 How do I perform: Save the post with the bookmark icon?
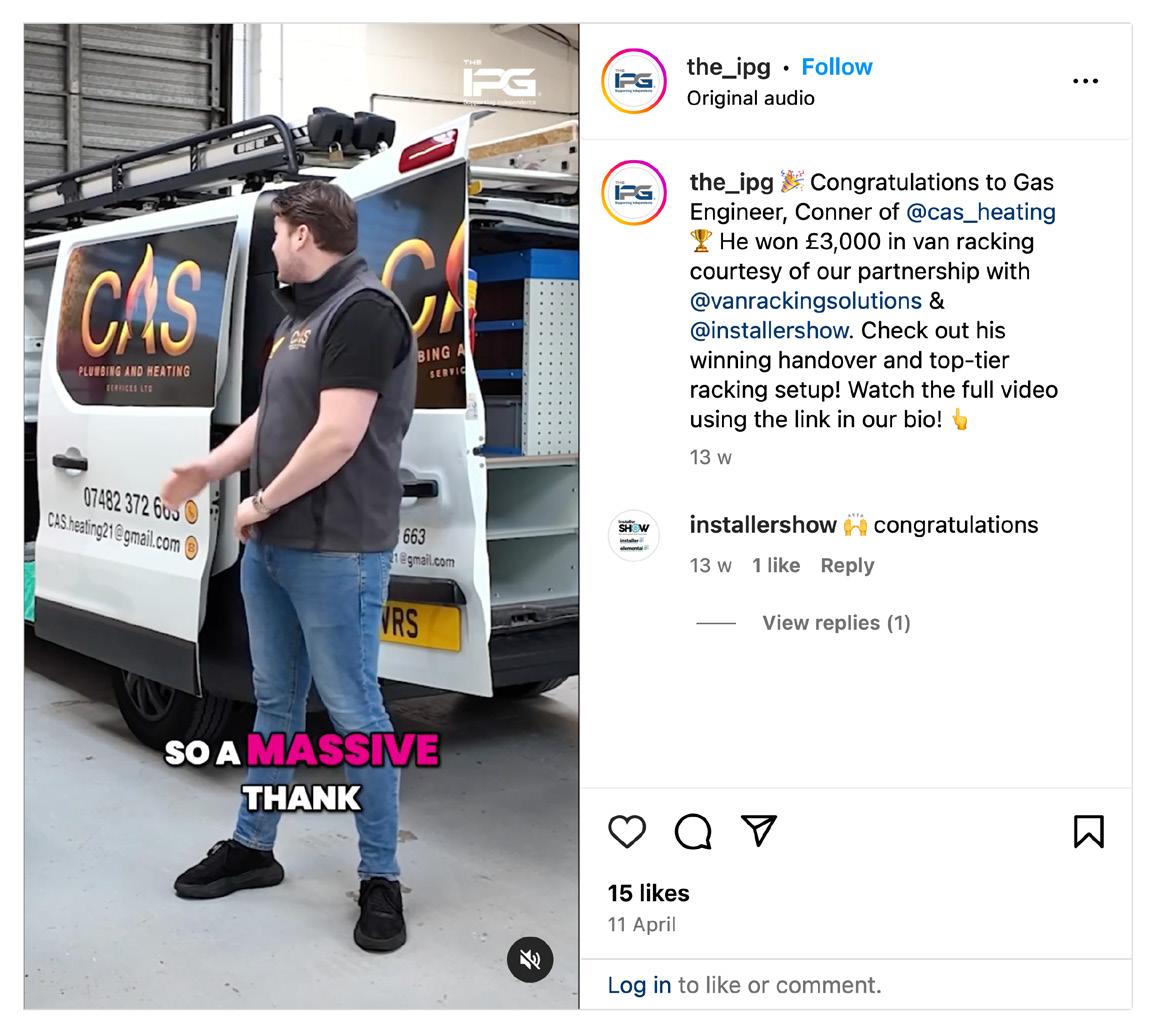1088,832
